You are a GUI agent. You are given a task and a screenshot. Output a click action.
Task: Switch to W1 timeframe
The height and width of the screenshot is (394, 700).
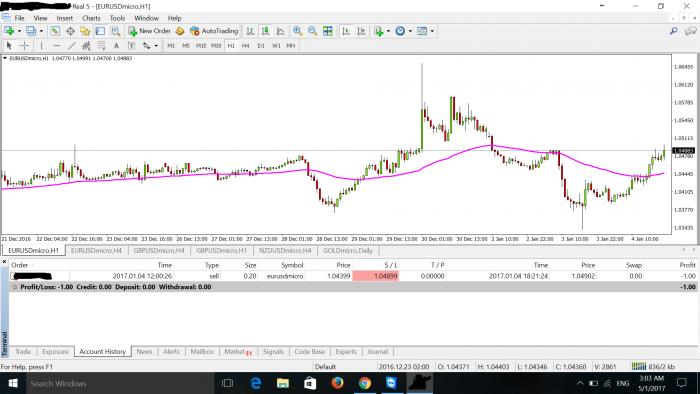click(x=276, y=46)
